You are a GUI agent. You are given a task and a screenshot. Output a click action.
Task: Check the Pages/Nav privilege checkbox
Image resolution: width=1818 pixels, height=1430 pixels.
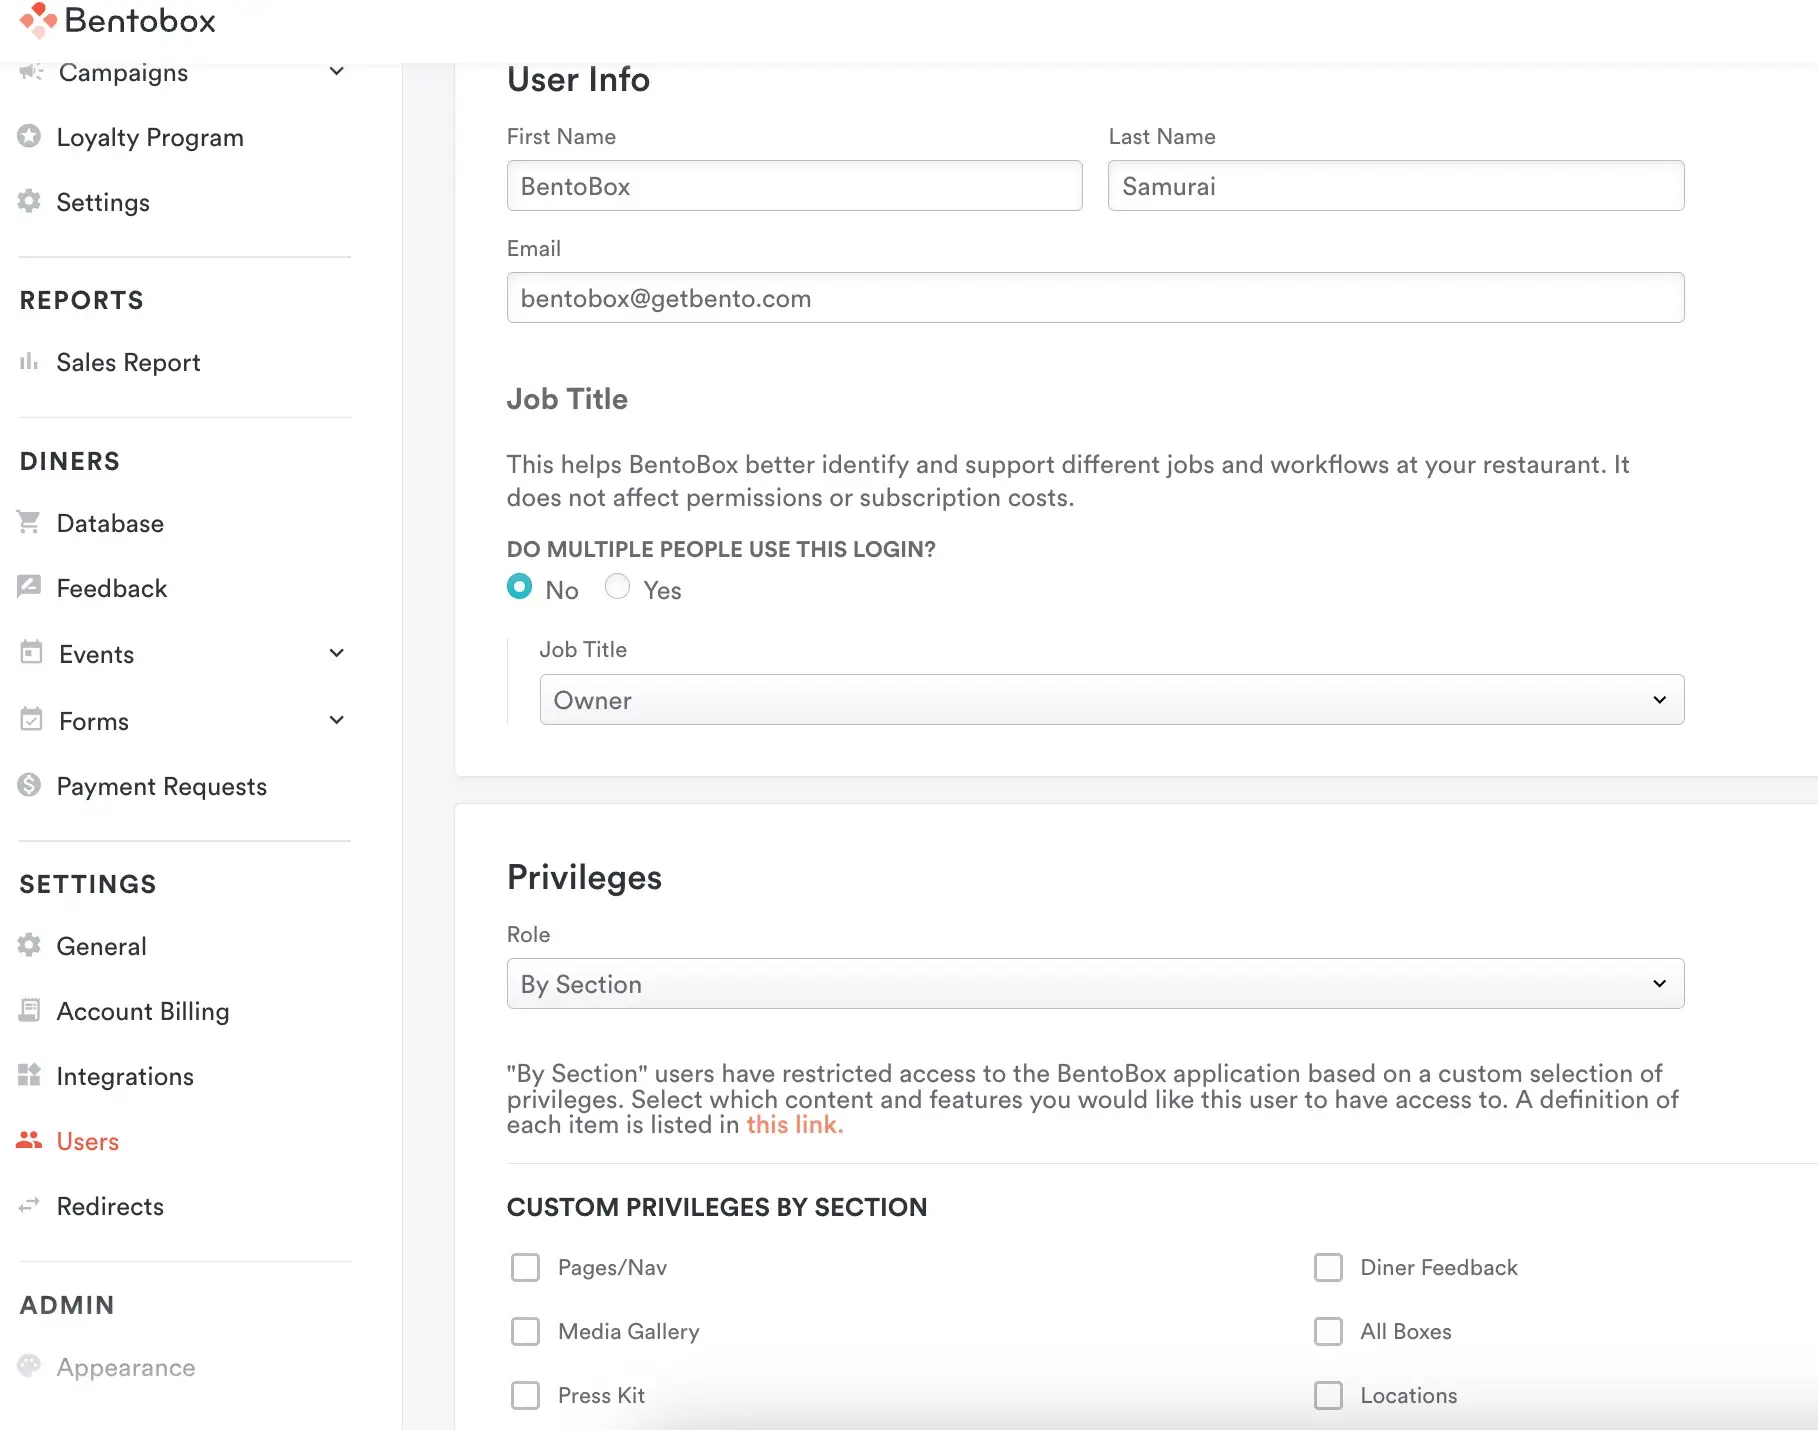tap(525, 1268)
